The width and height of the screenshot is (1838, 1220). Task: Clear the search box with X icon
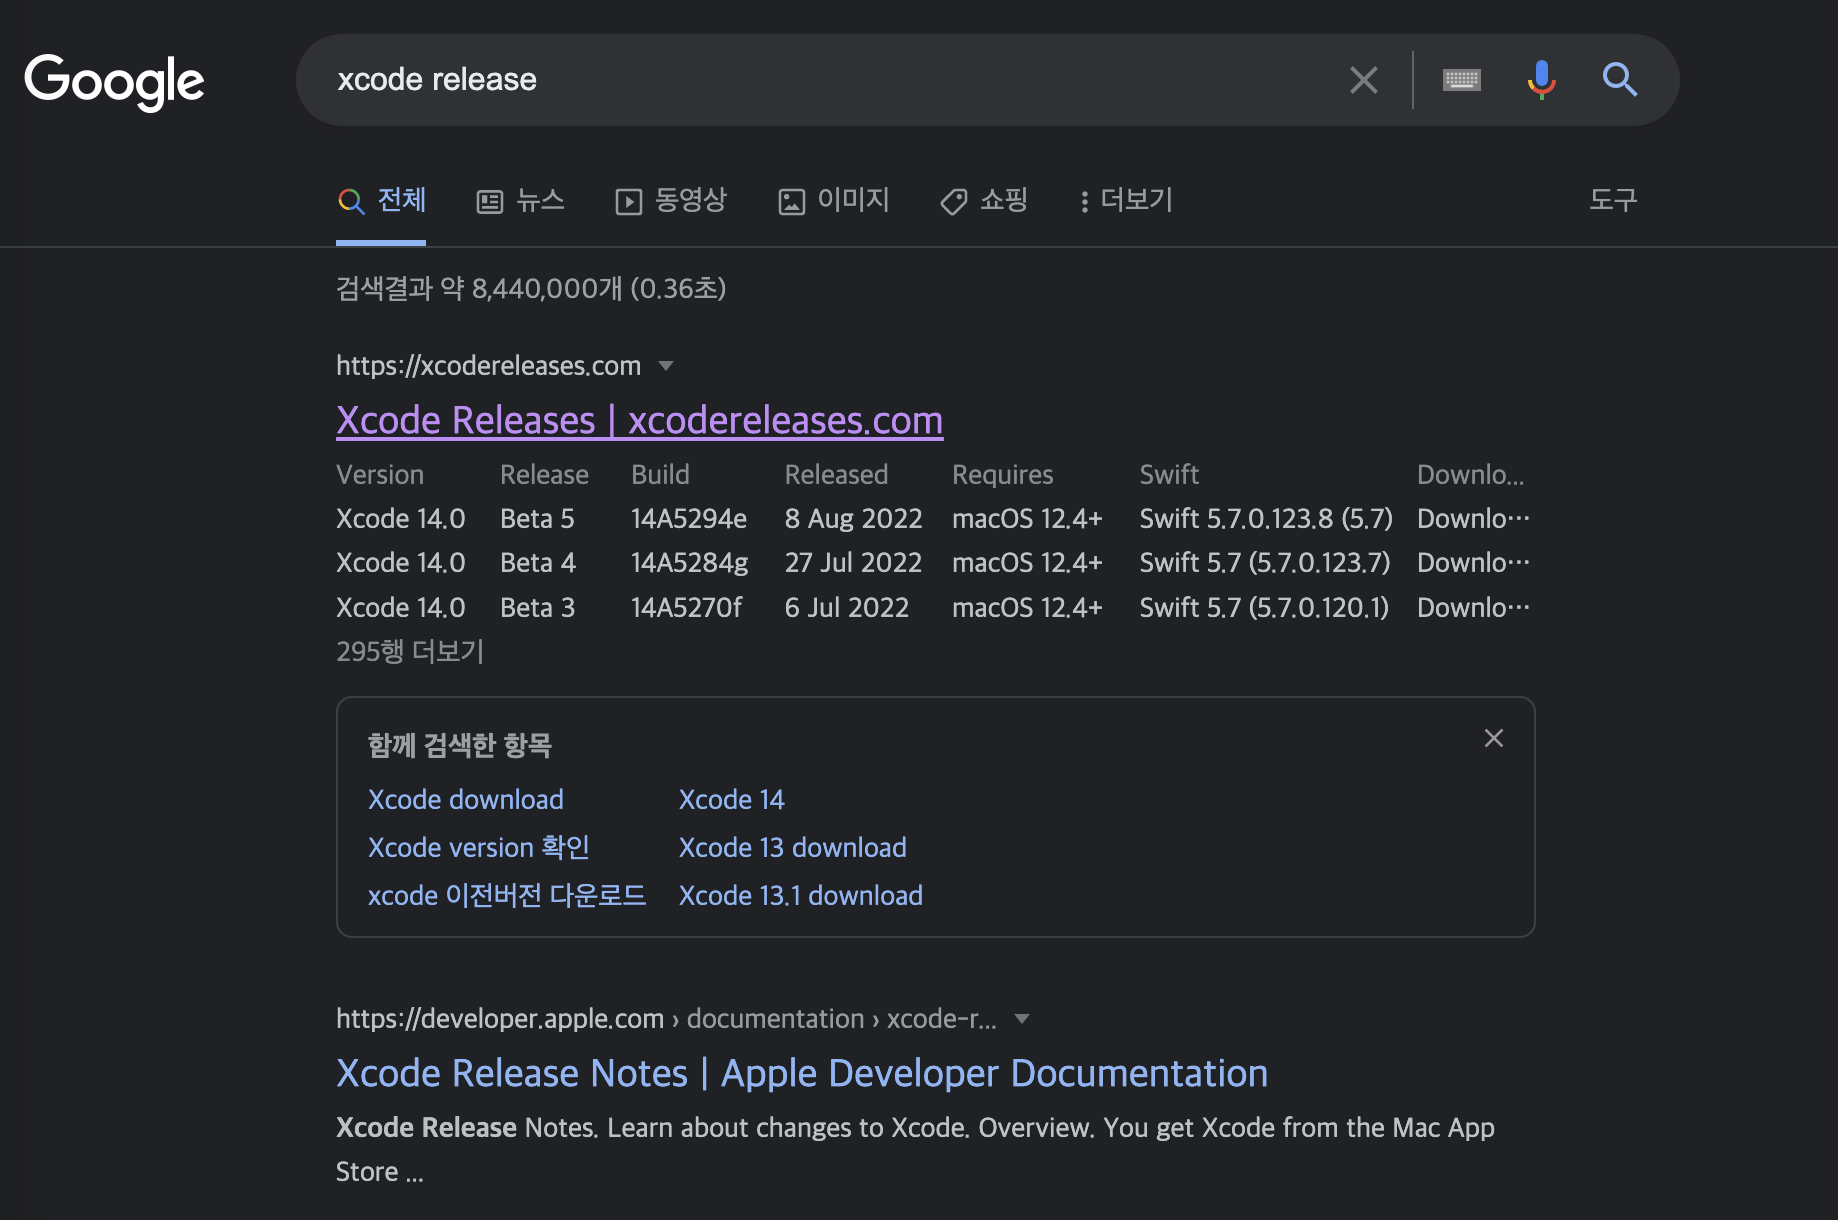(x=1364, y=80)
